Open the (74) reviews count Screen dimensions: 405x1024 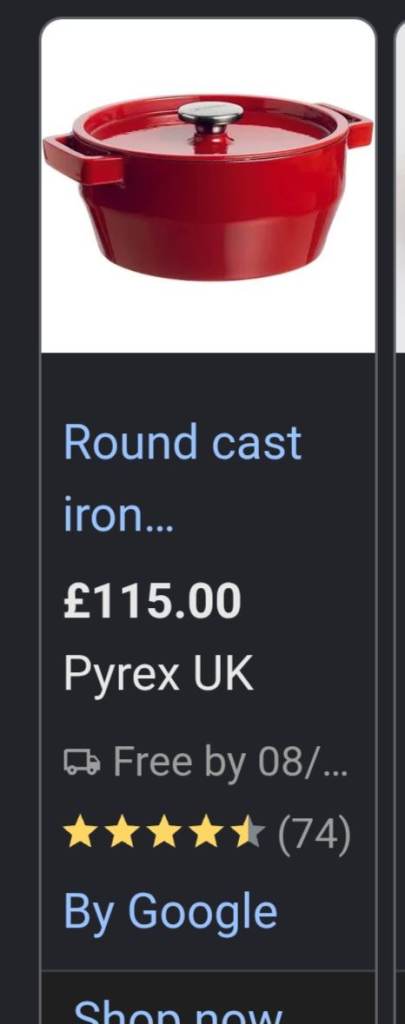pos(314,835)
